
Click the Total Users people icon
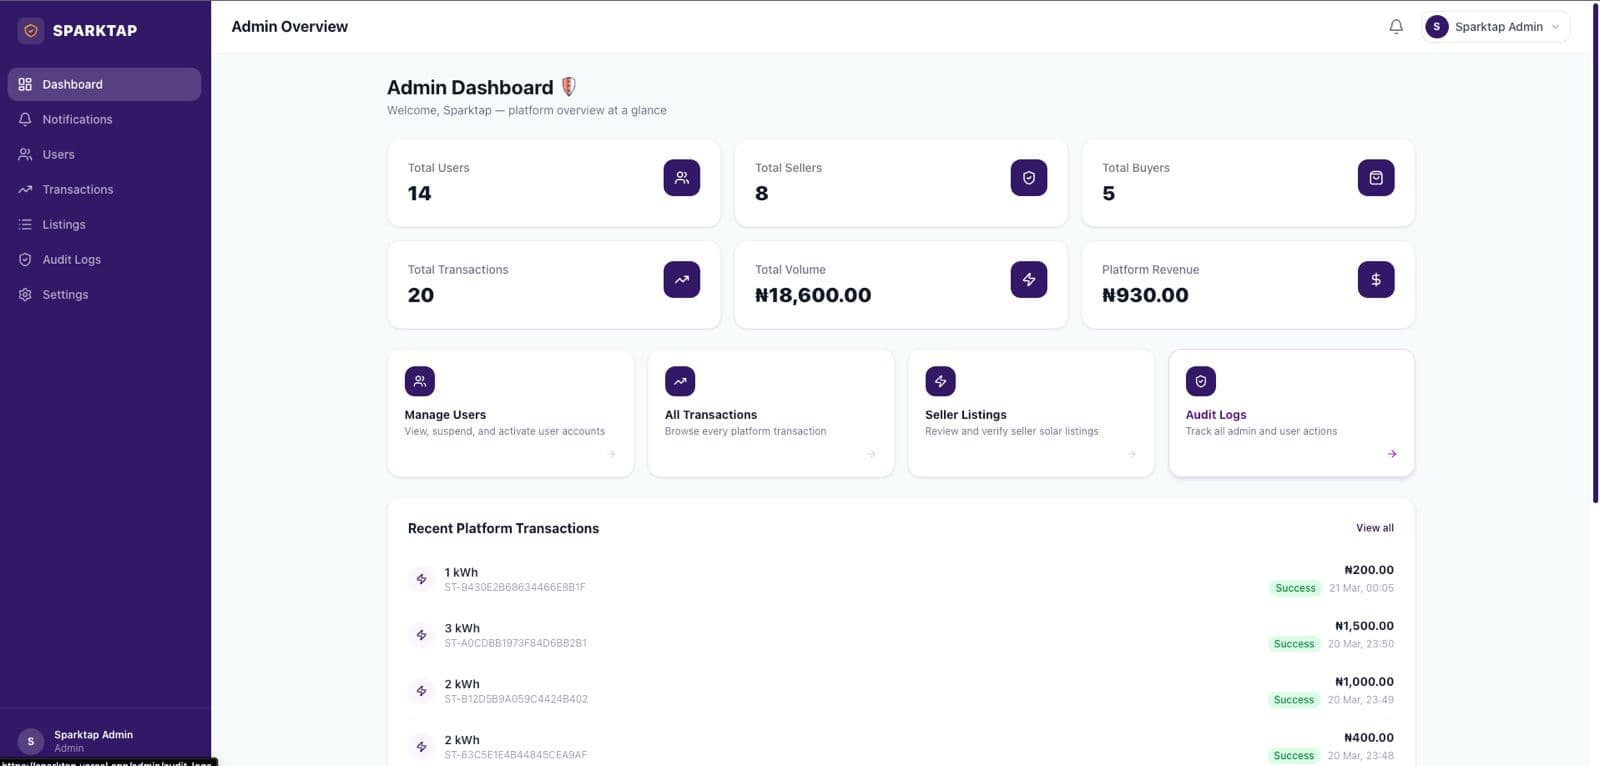tap(682, 178)
